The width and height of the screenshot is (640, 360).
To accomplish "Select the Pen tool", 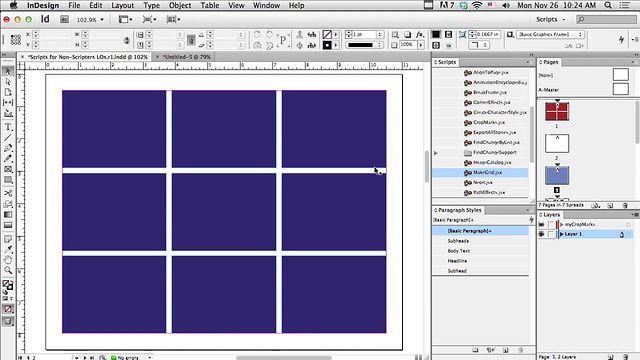I will [x=8, y=148].
